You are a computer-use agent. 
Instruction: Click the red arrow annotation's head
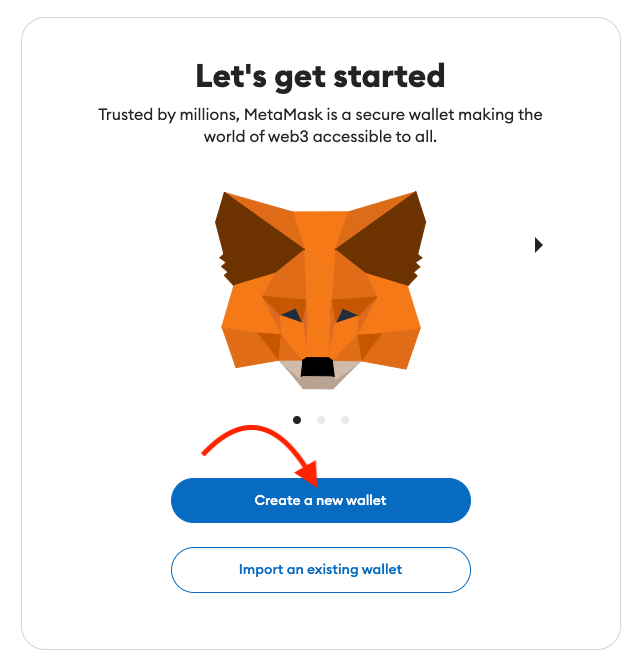point(308,473)
